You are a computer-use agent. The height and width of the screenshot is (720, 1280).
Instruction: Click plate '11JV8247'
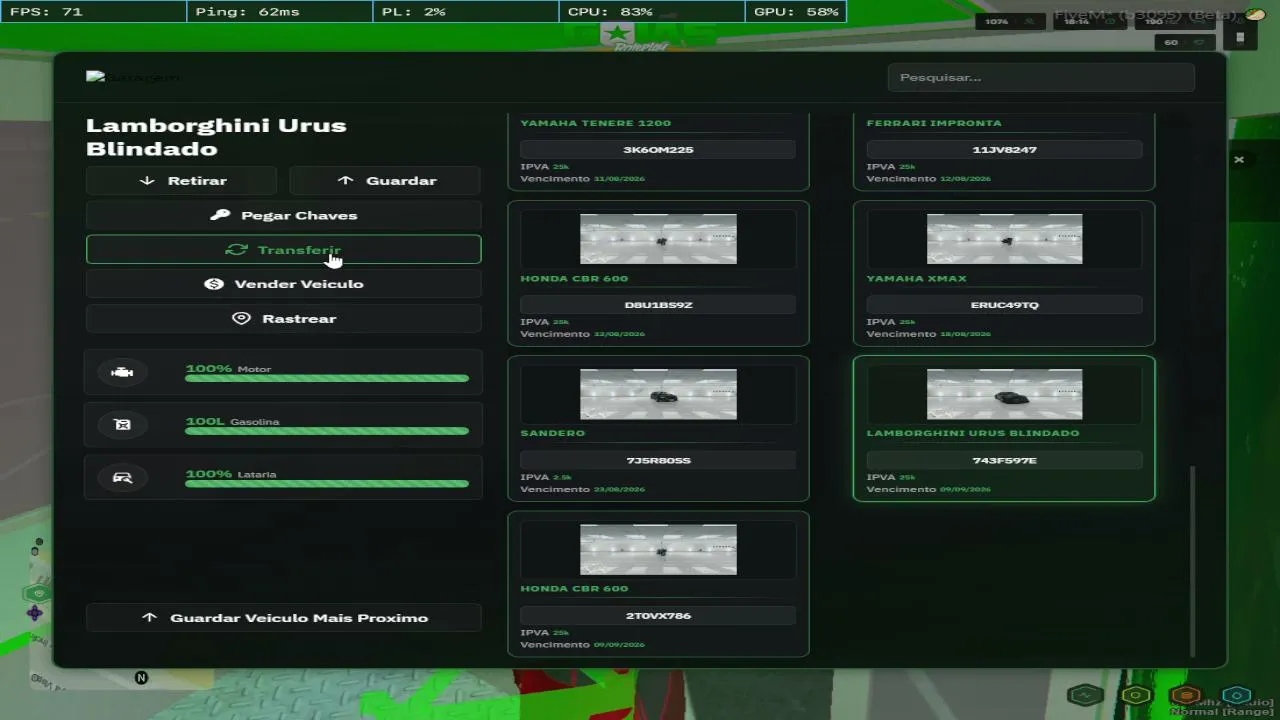pyautogui.click(x=1004, y=150)
